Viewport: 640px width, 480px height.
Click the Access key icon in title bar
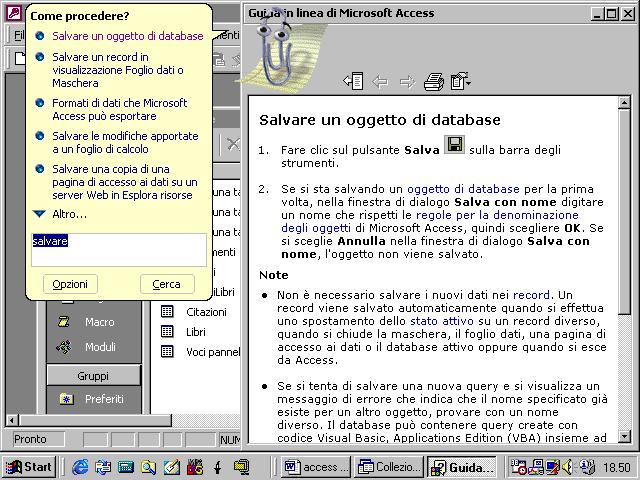13,12
